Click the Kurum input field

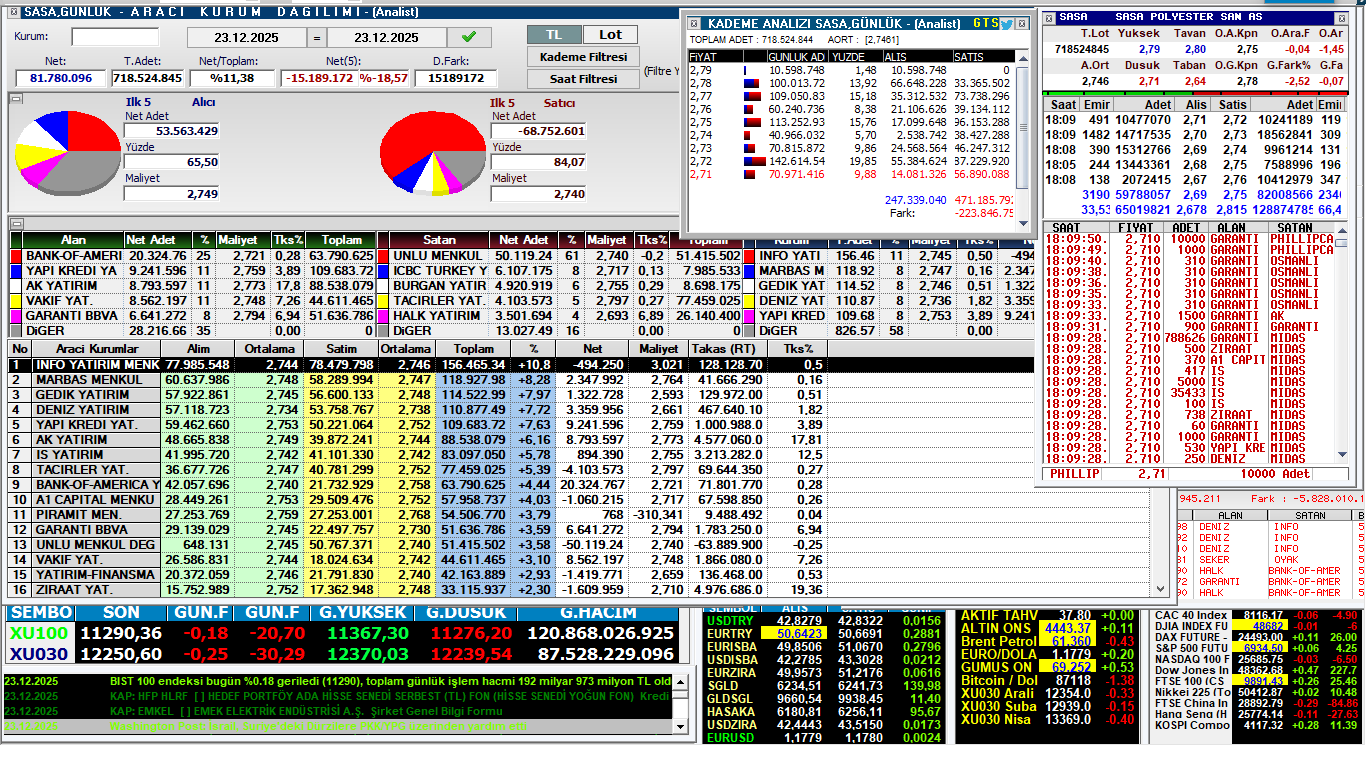[115, 37]
